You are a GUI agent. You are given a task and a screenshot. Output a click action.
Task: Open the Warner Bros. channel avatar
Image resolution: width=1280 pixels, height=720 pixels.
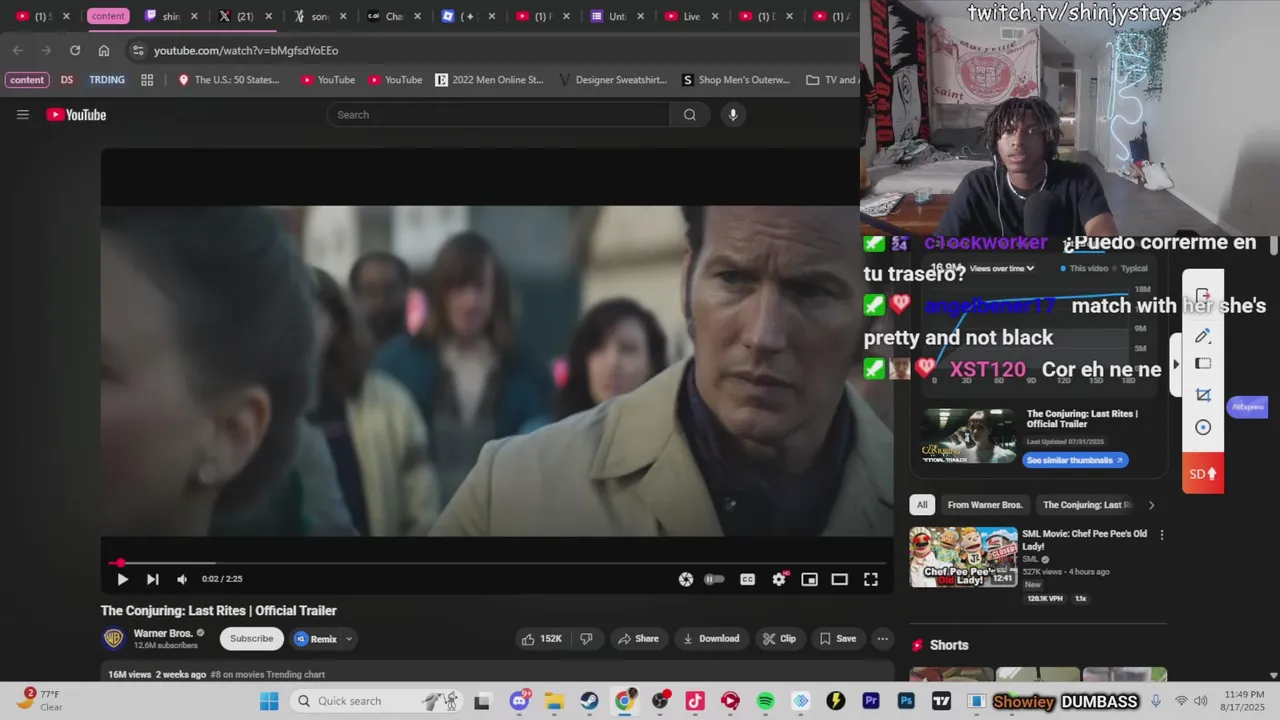tap(114, 639)
